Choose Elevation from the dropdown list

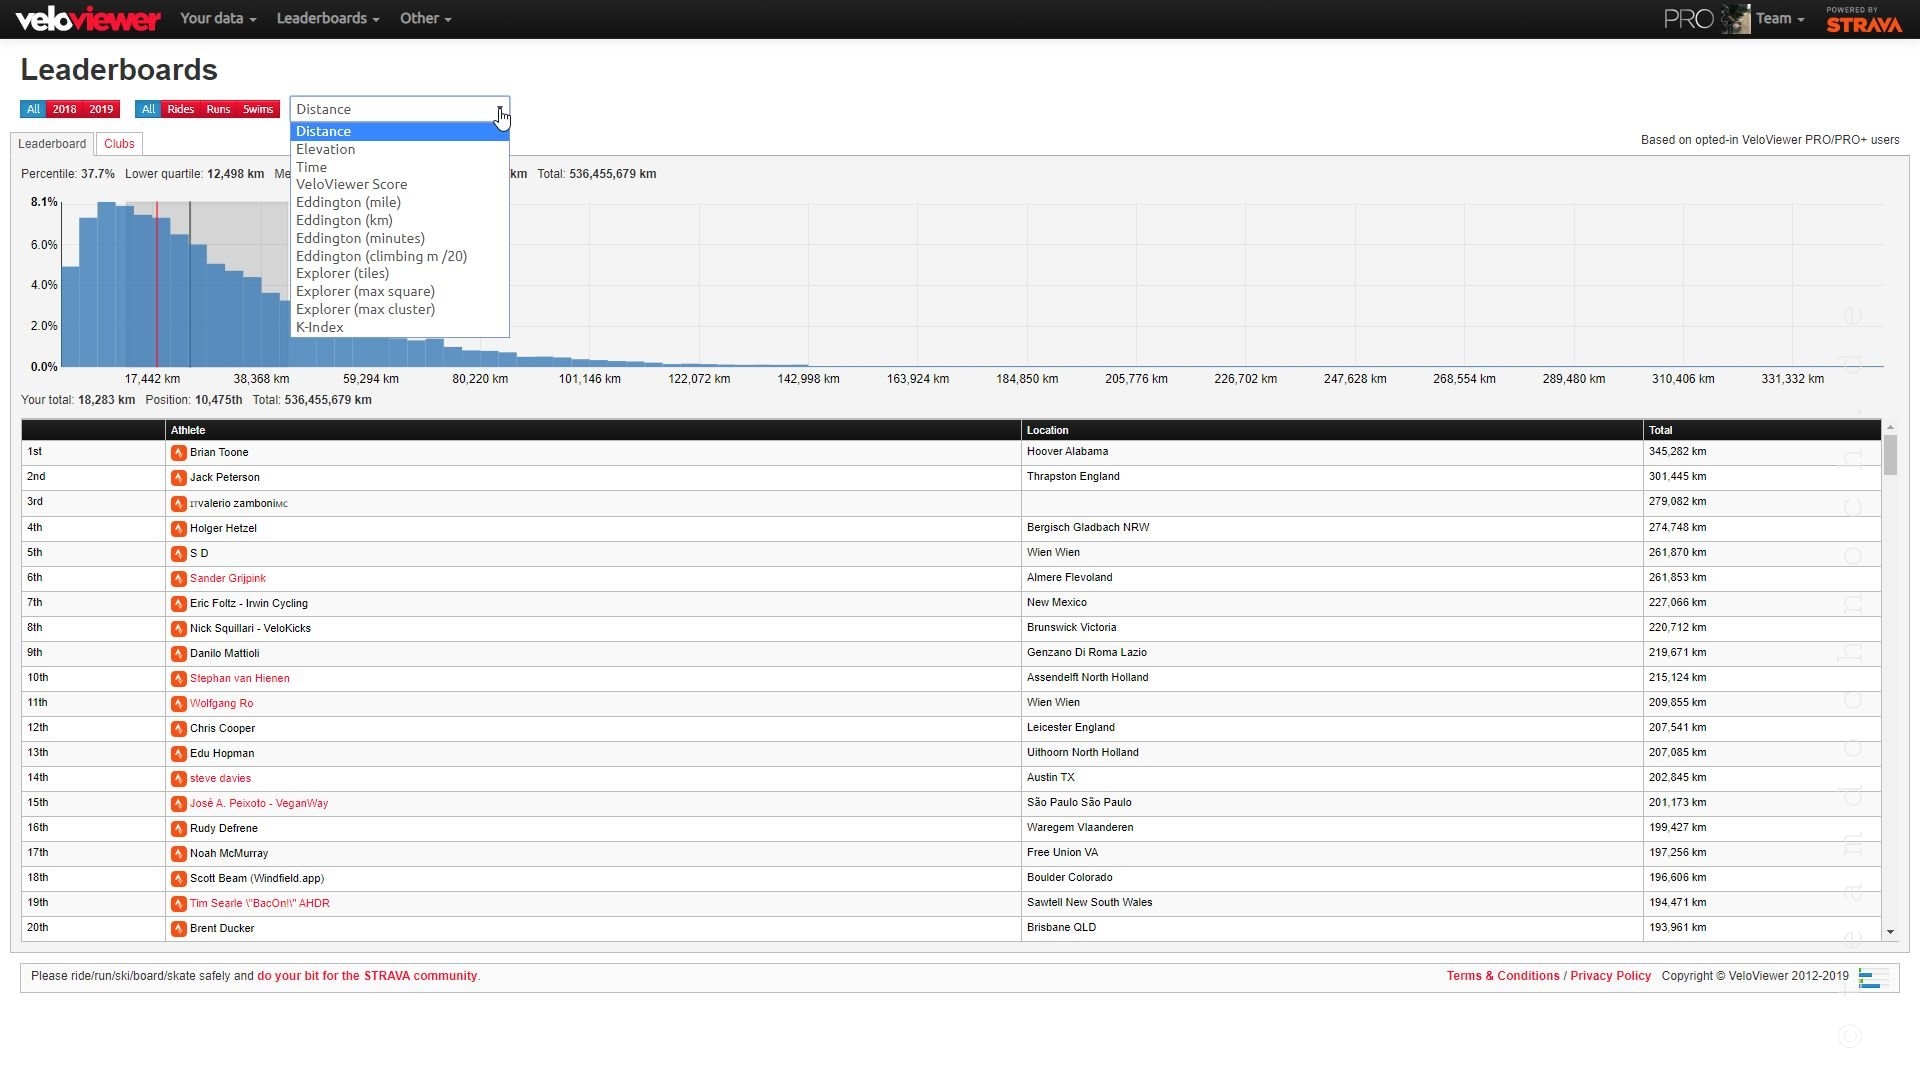(x=326, y=150)
